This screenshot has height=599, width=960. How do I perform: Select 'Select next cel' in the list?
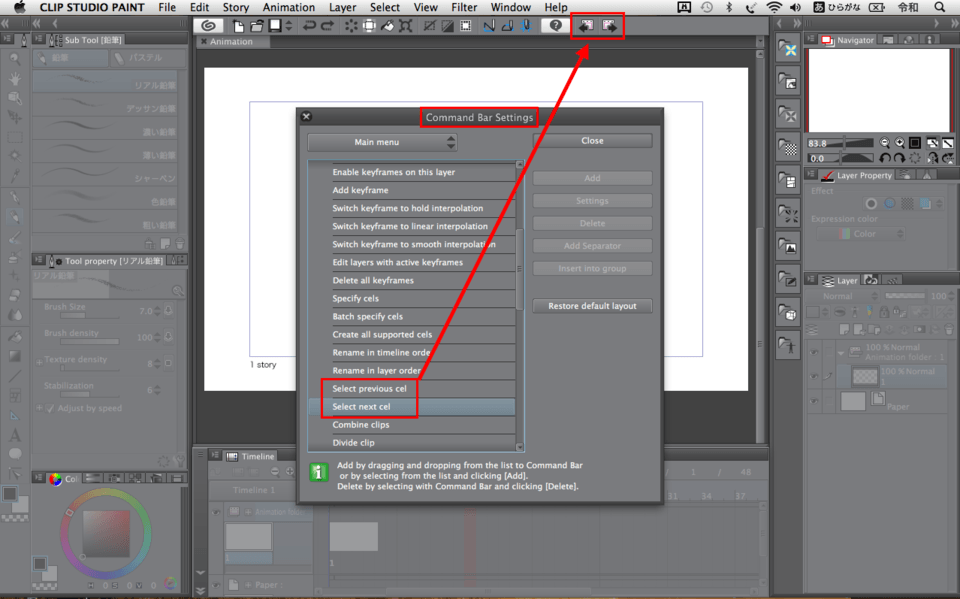click(411, 407)
